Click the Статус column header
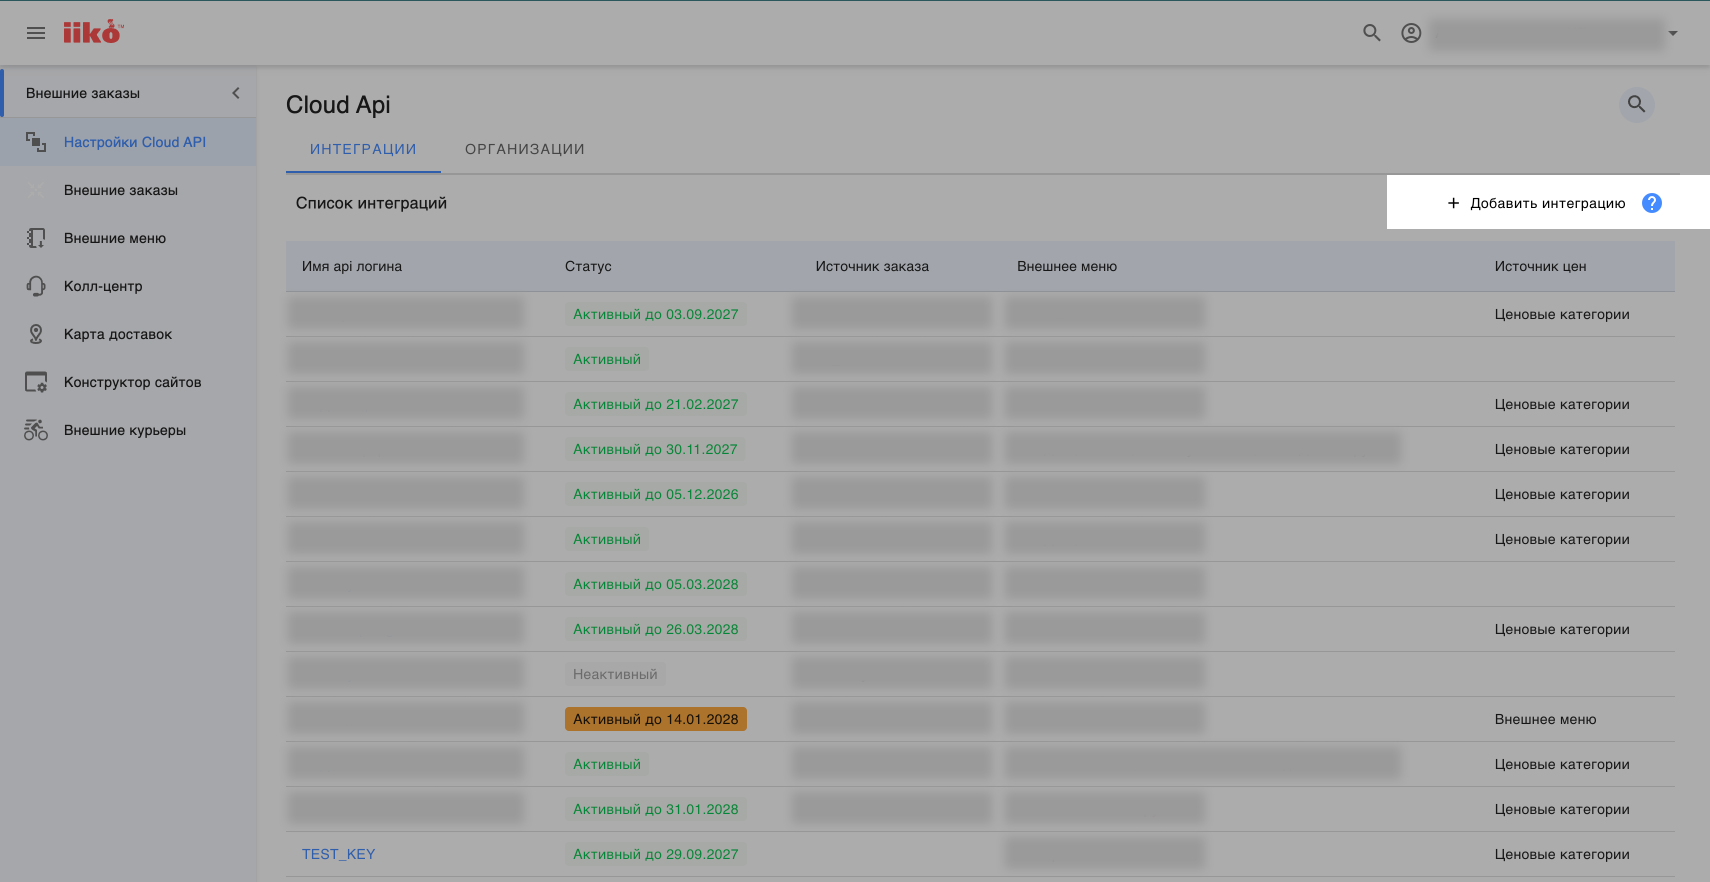1710x882 pixels. [x=588, y=266]
